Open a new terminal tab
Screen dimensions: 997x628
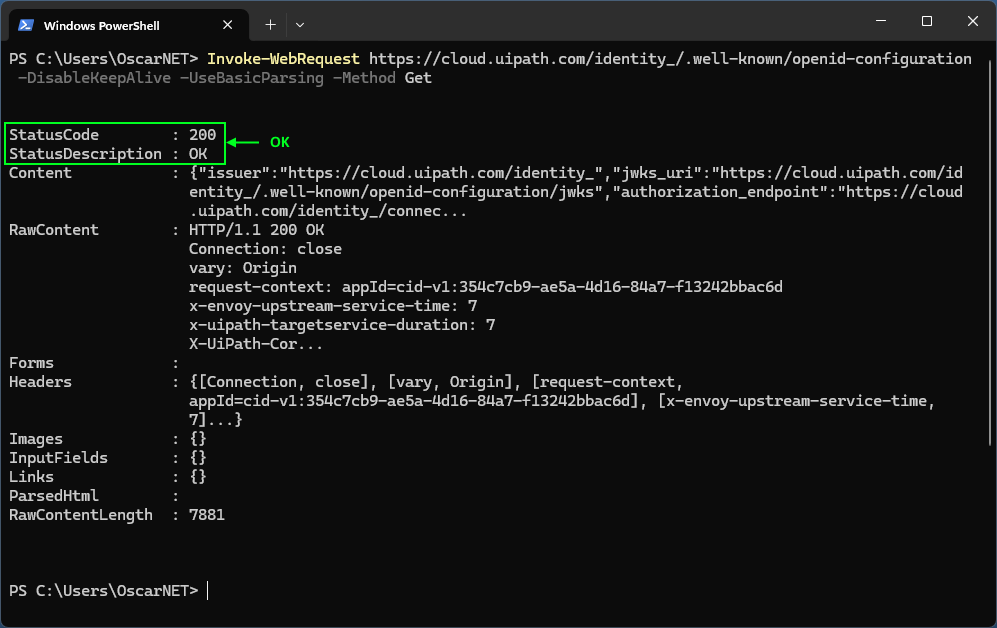(x=270, y=25)
